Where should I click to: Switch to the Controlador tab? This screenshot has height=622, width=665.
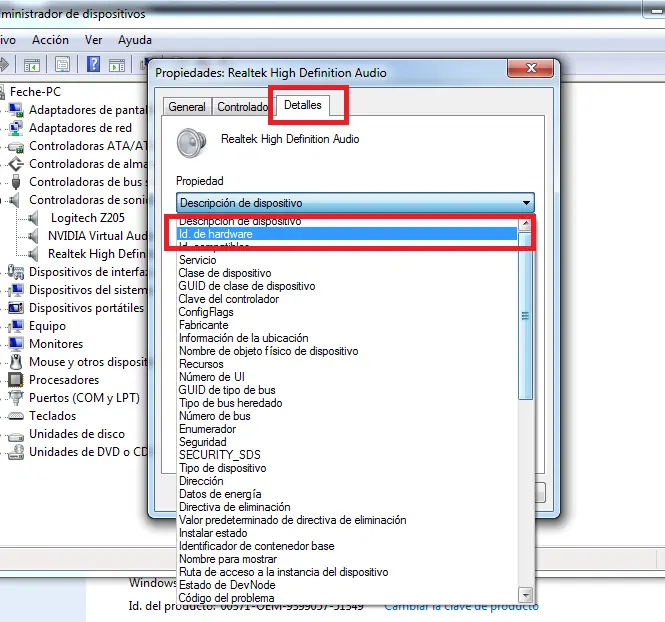pos(243,107)
